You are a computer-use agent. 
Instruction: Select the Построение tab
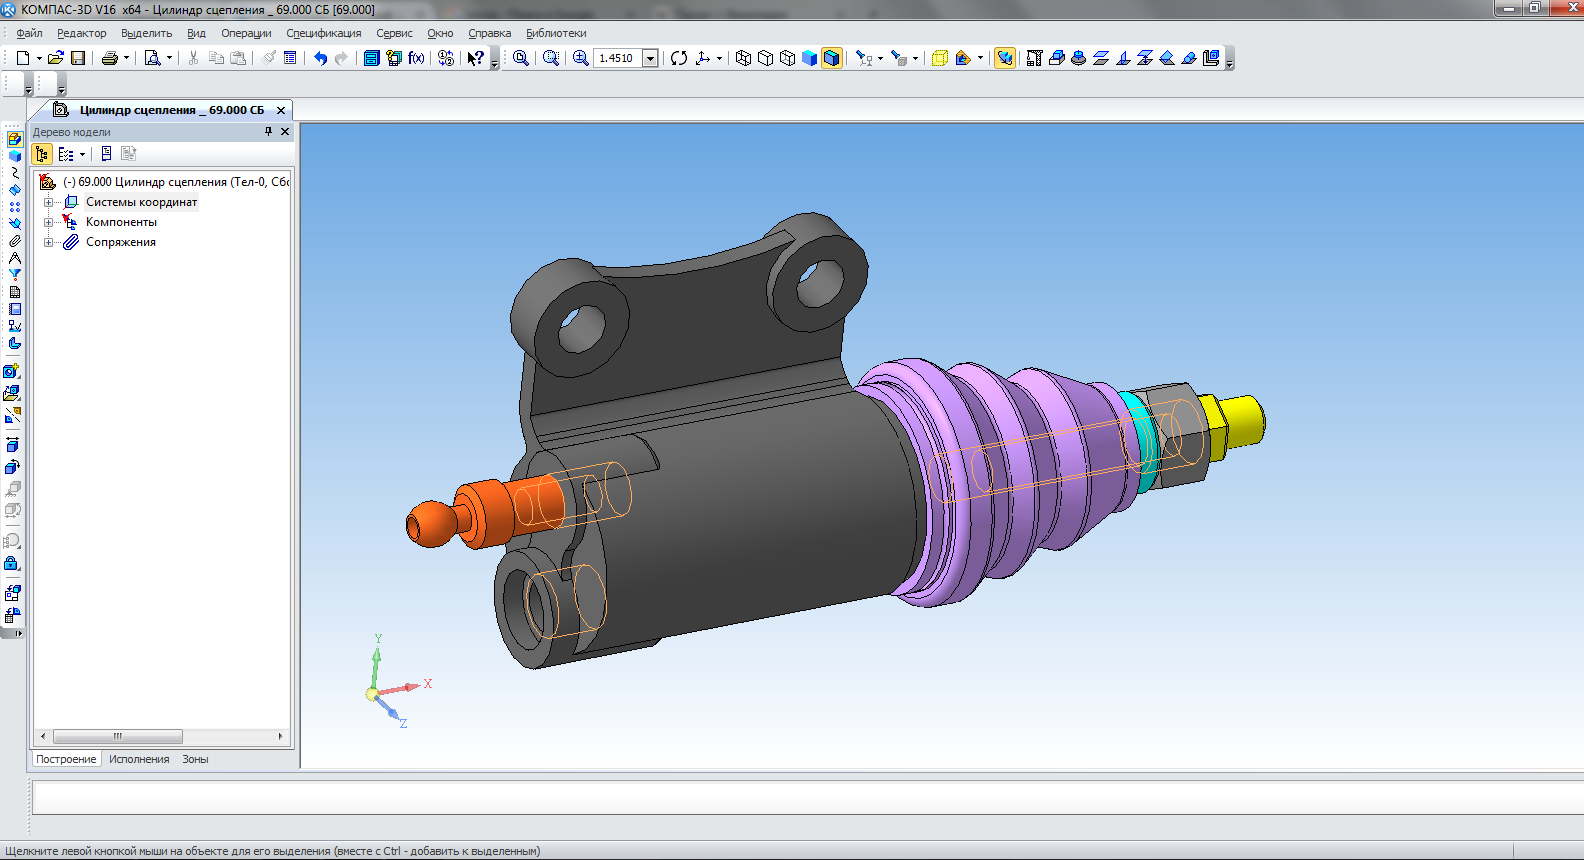[66, 759]
